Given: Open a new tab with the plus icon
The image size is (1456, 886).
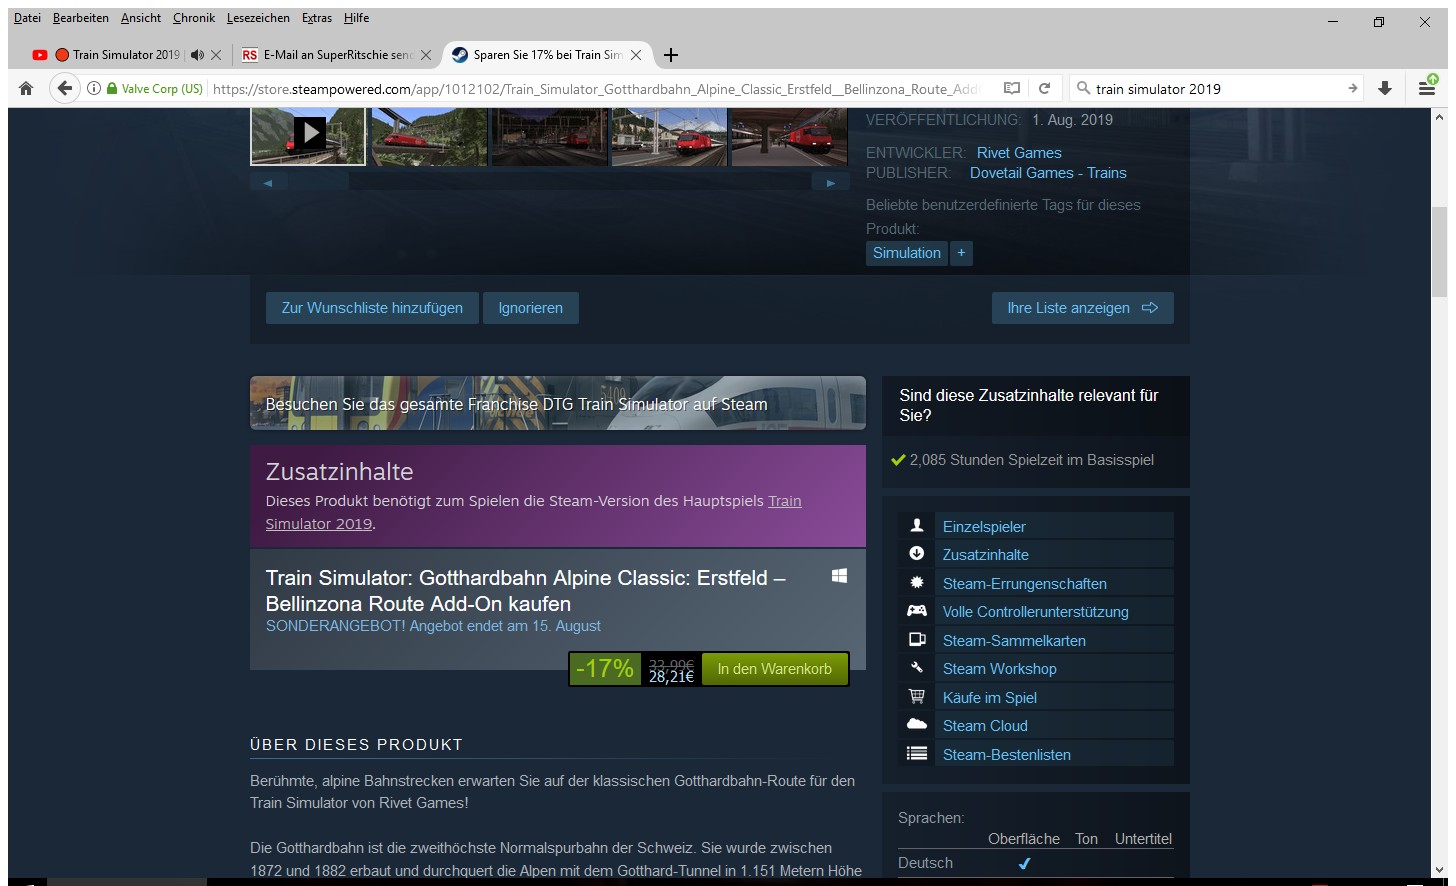Looking at the screenshot, I should tap(671, 55).
